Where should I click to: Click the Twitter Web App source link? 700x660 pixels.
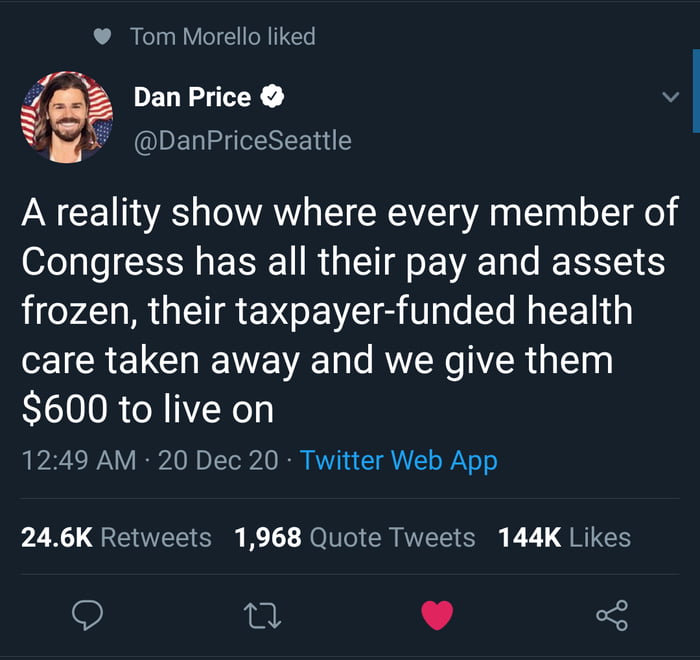(399, 461)
